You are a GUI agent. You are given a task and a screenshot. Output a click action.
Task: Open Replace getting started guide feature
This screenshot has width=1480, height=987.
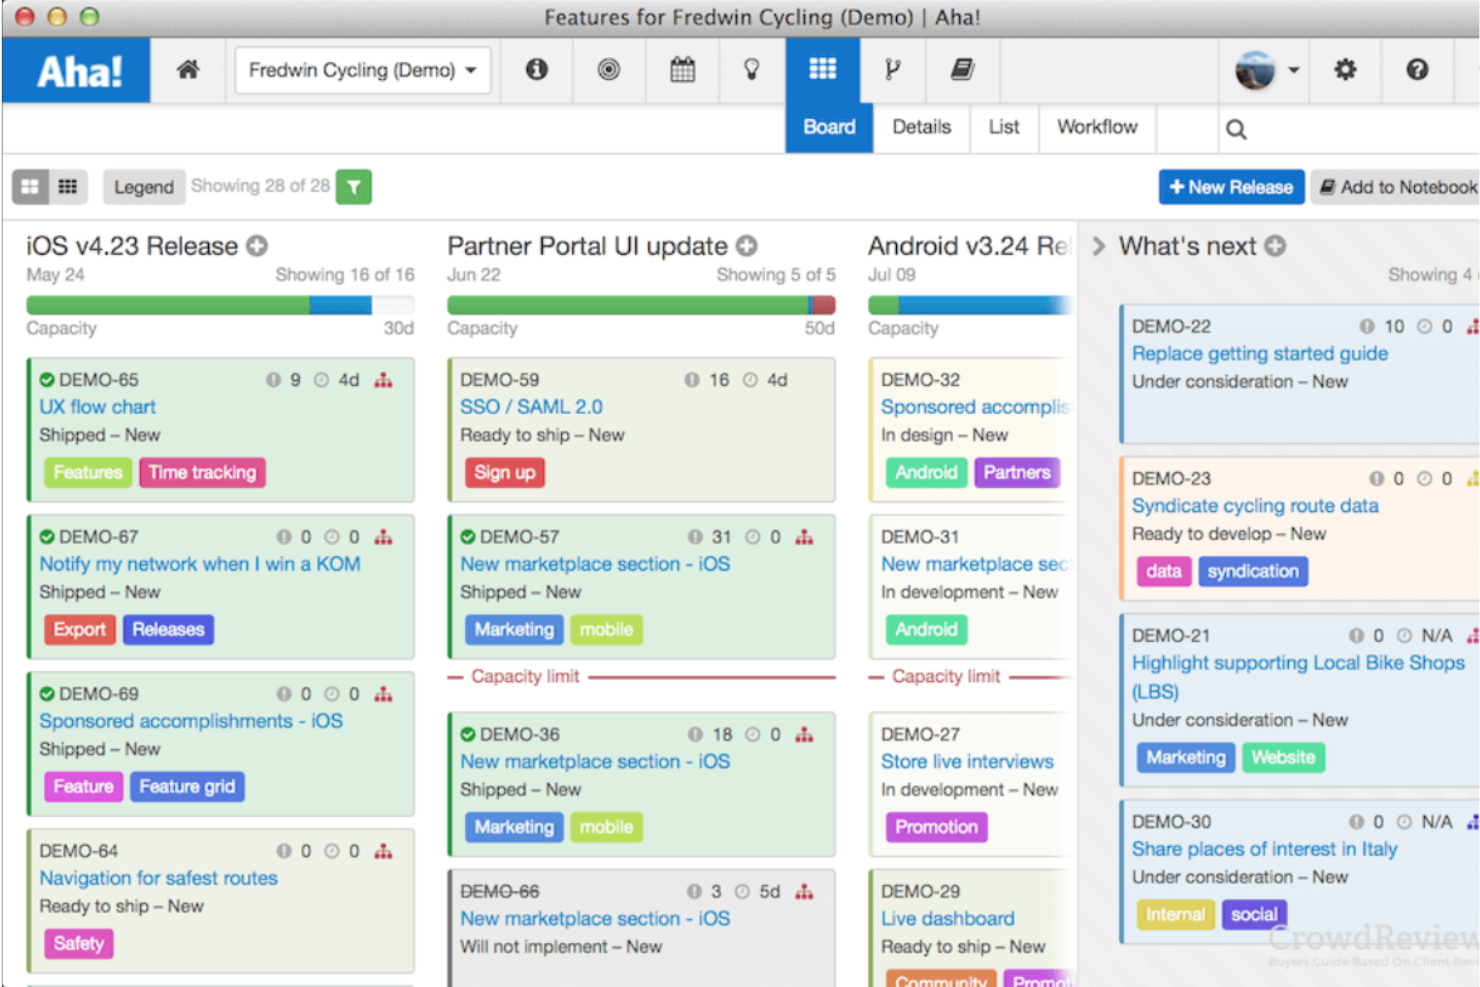tap(1260, 353)
